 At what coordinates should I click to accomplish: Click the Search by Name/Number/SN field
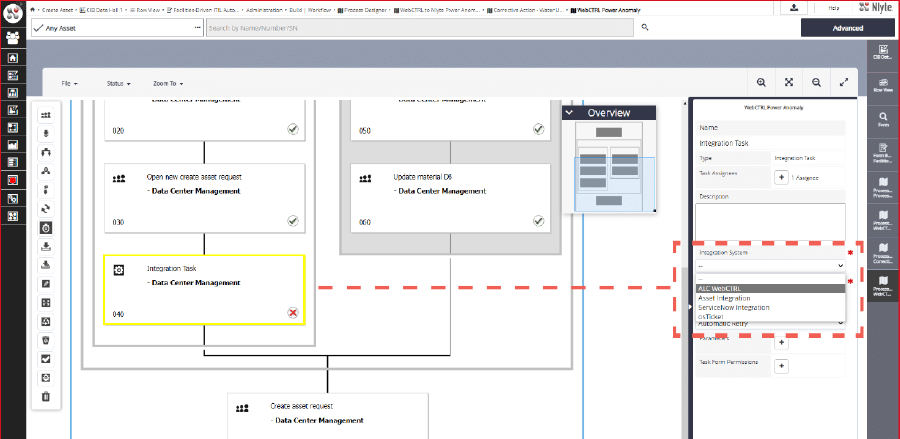tap(420, 28)
